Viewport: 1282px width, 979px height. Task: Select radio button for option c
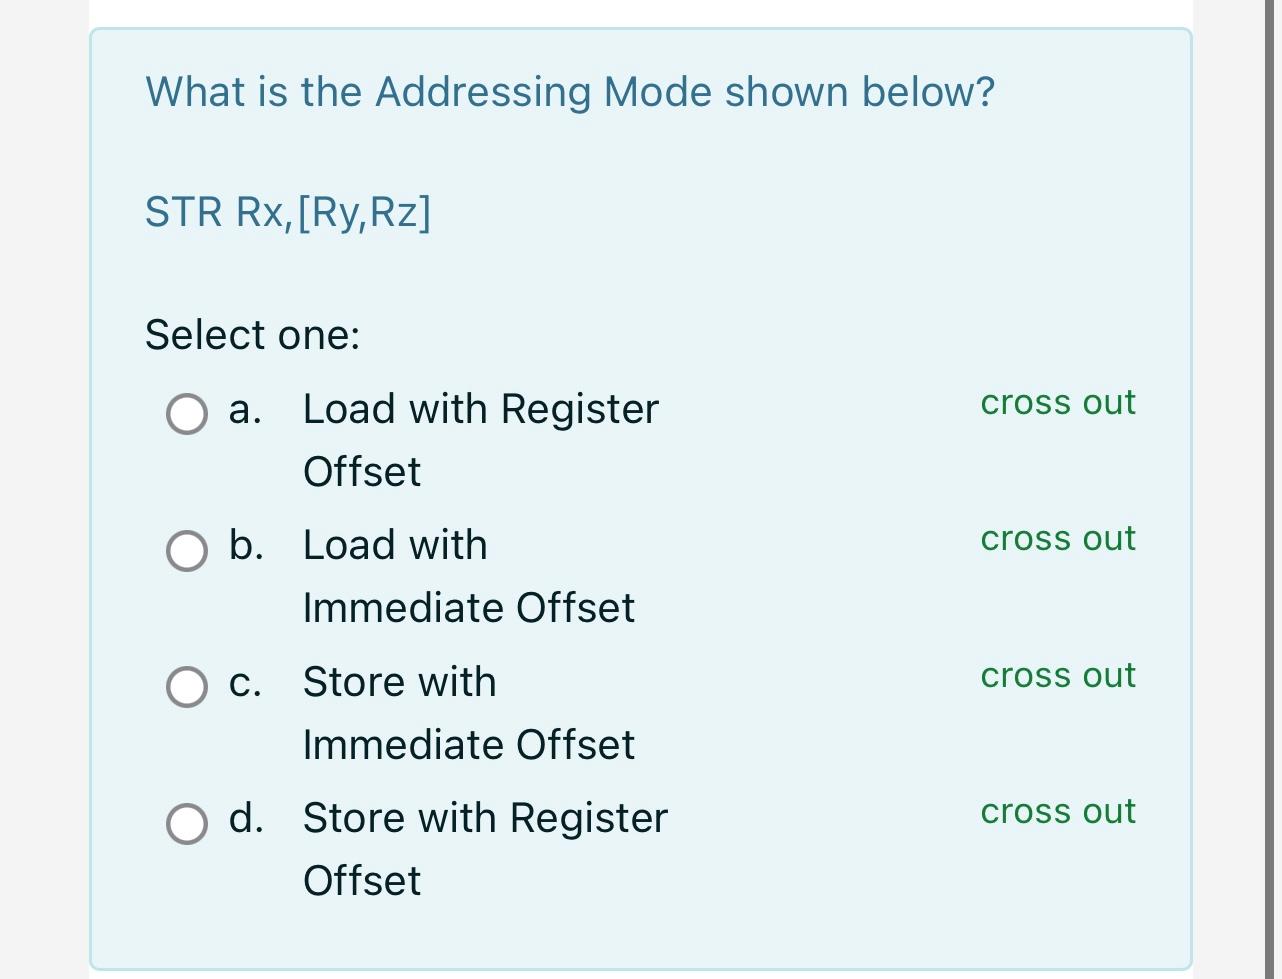(186, 686)
